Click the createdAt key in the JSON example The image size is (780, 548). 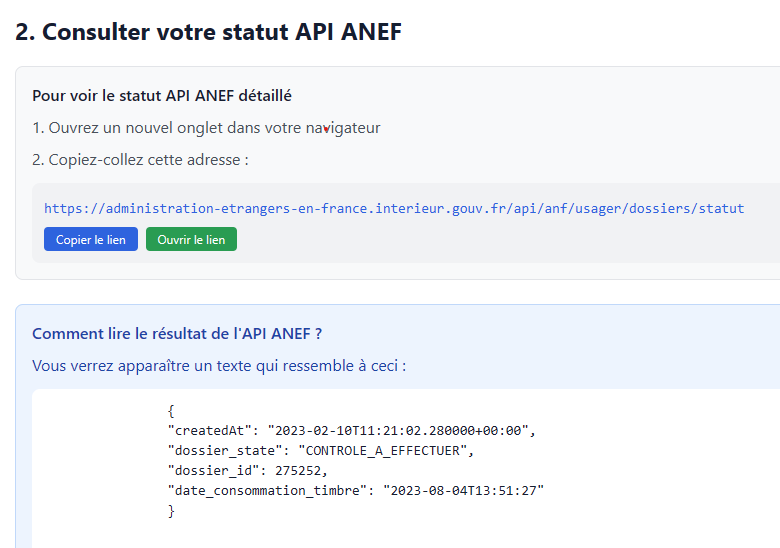coord(211,431)
